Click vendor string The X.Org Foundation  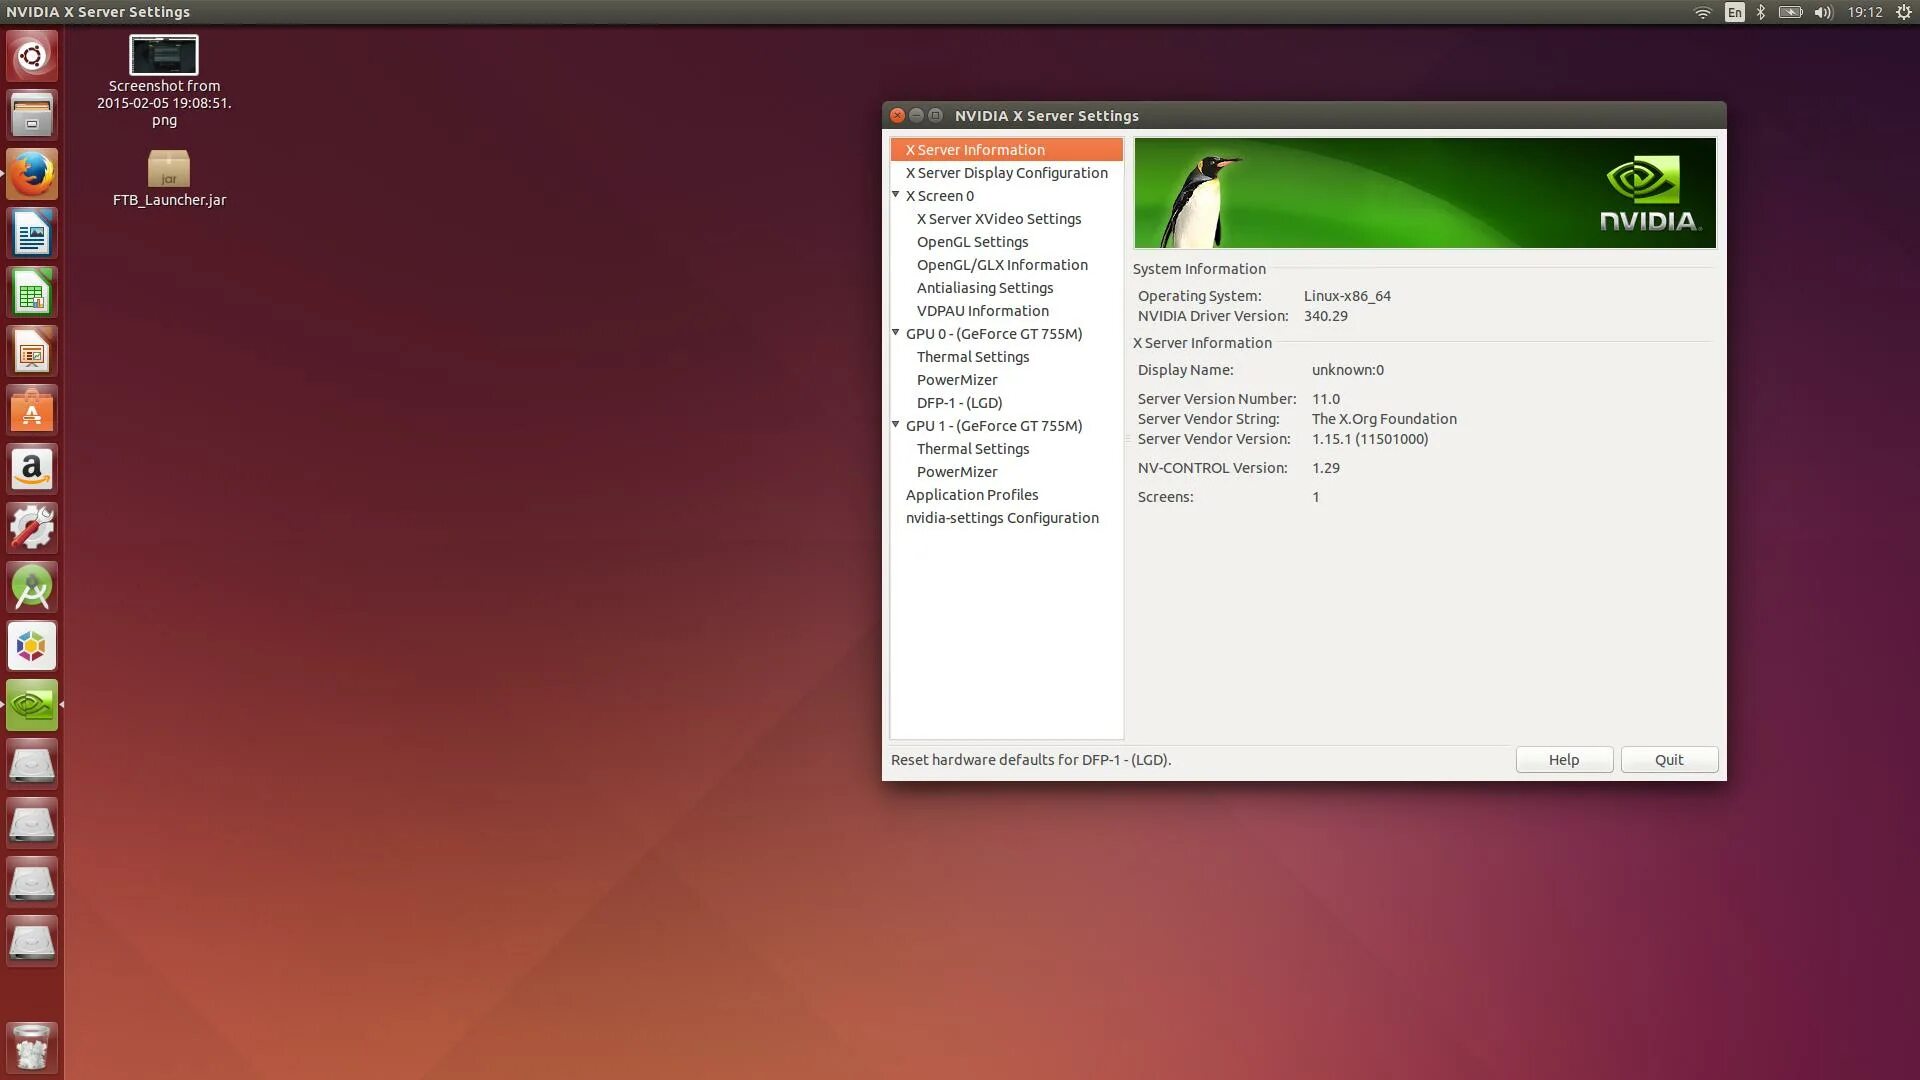(1384, 419)
